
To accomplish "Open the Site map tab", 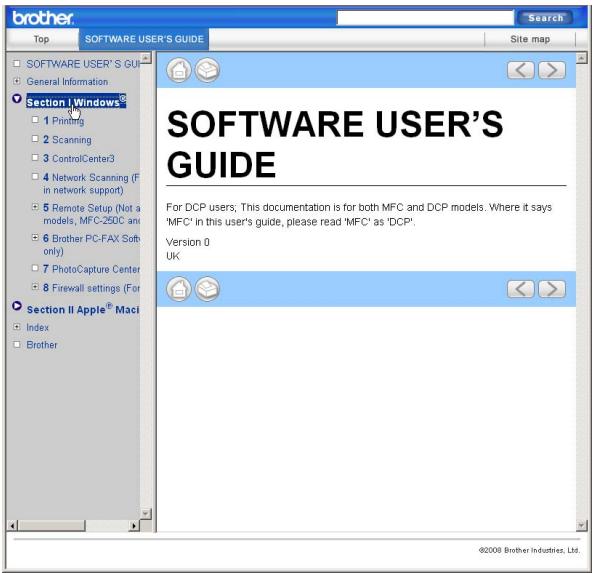I will [x=530, y=39].
